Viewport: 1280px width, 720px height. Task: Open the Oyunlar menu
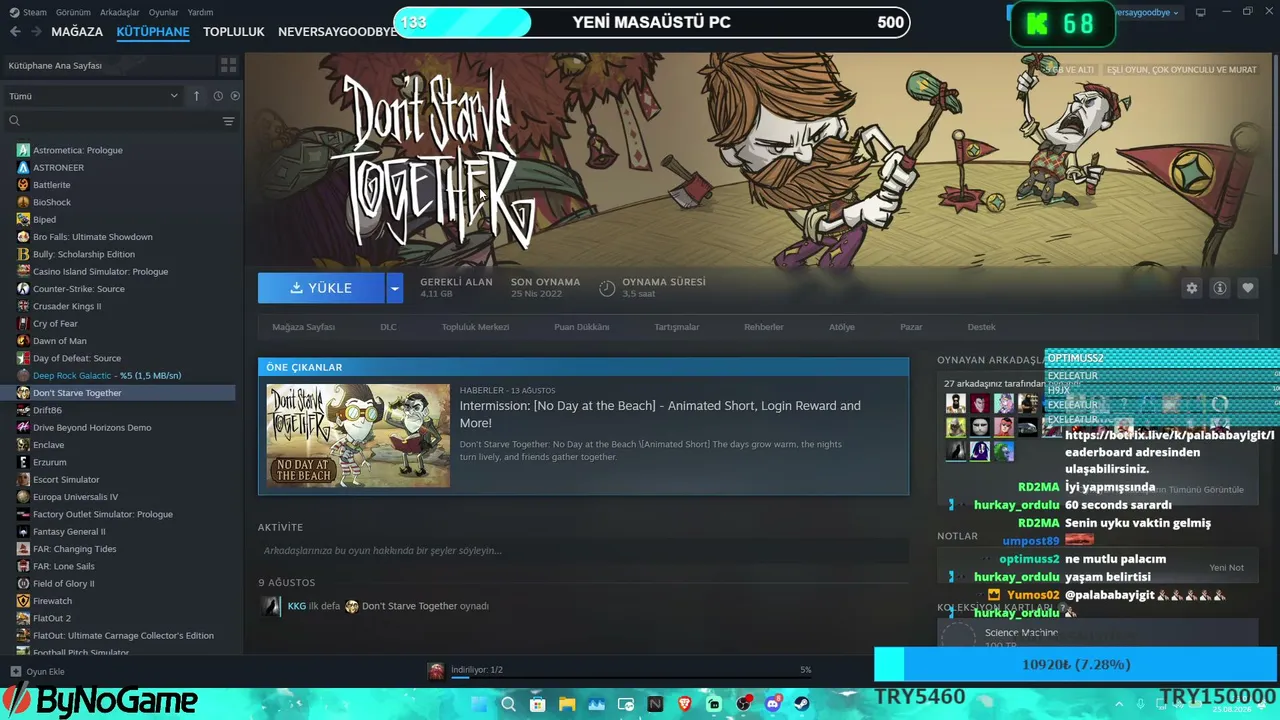(x=163, y=12)
